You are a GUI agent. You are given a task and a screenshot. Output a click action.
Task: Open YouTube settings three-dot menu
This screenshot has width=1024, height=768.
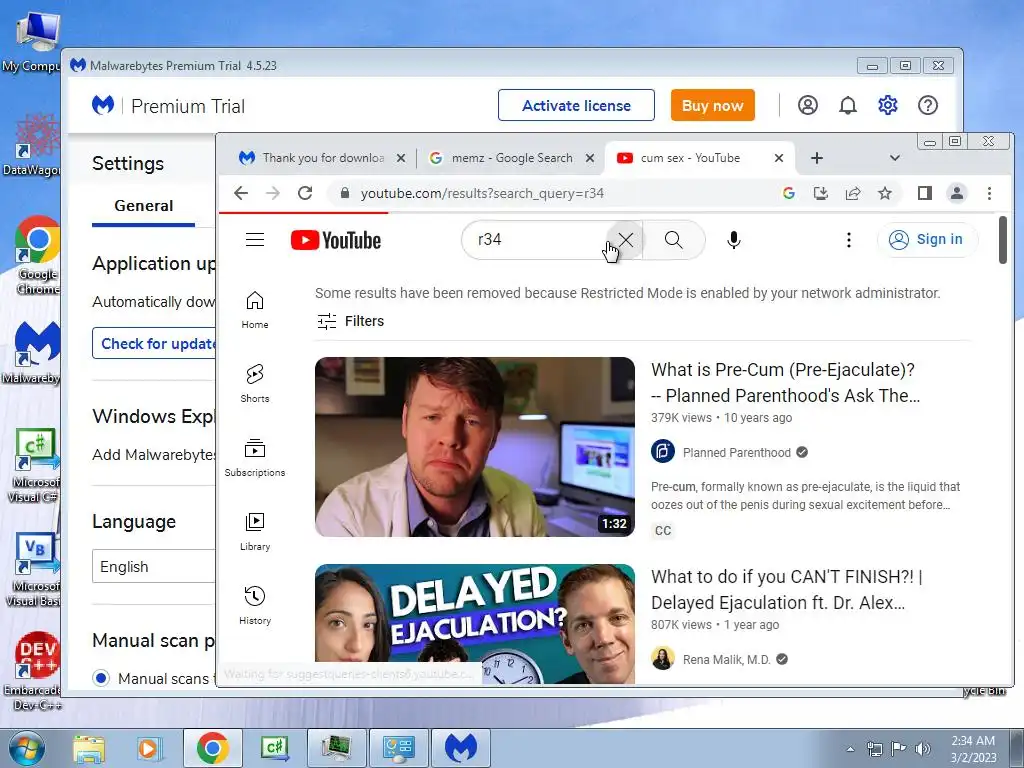(848, 240)
